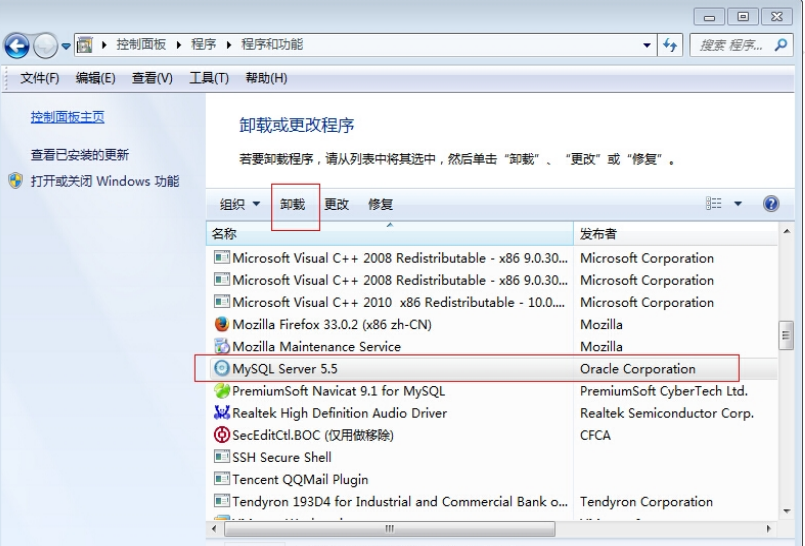Image resolution: width=805 pixels, height=546 pixels.
Task: Click the Firefox icon in list
Action: point(222,324)
